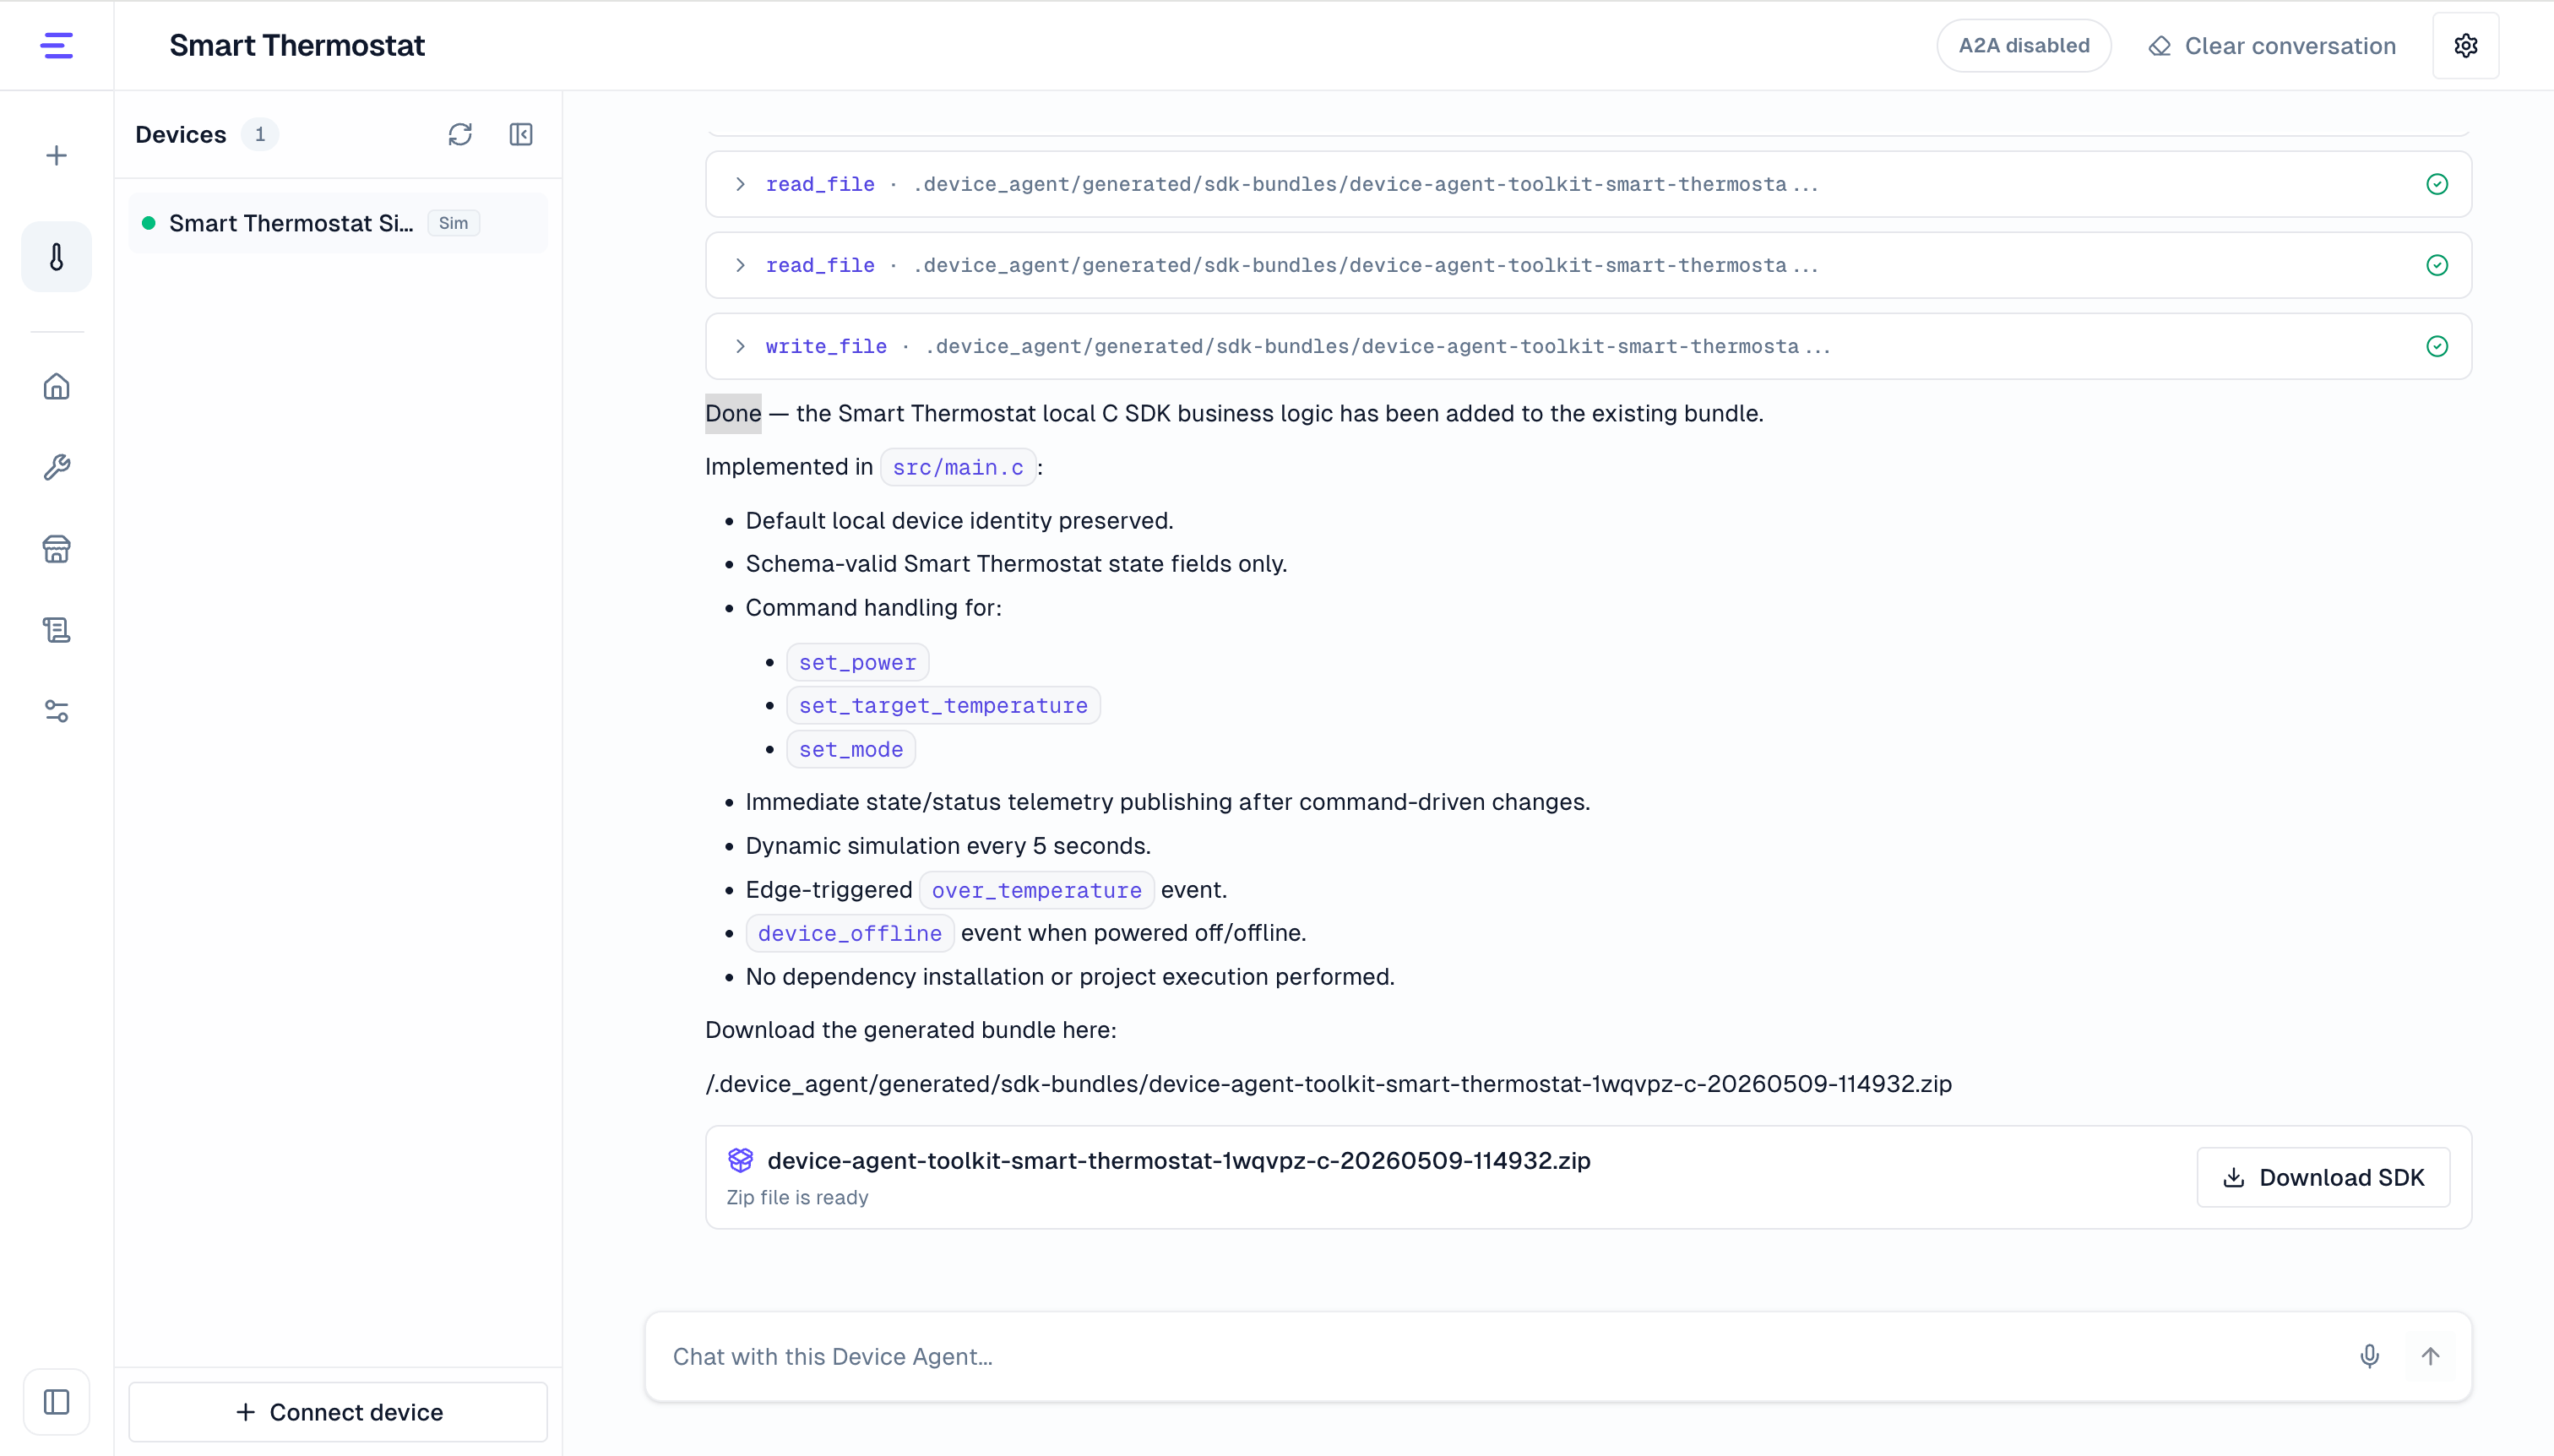
Task: Select the thermometer sidebar icon
Action: tap(57, 257)
